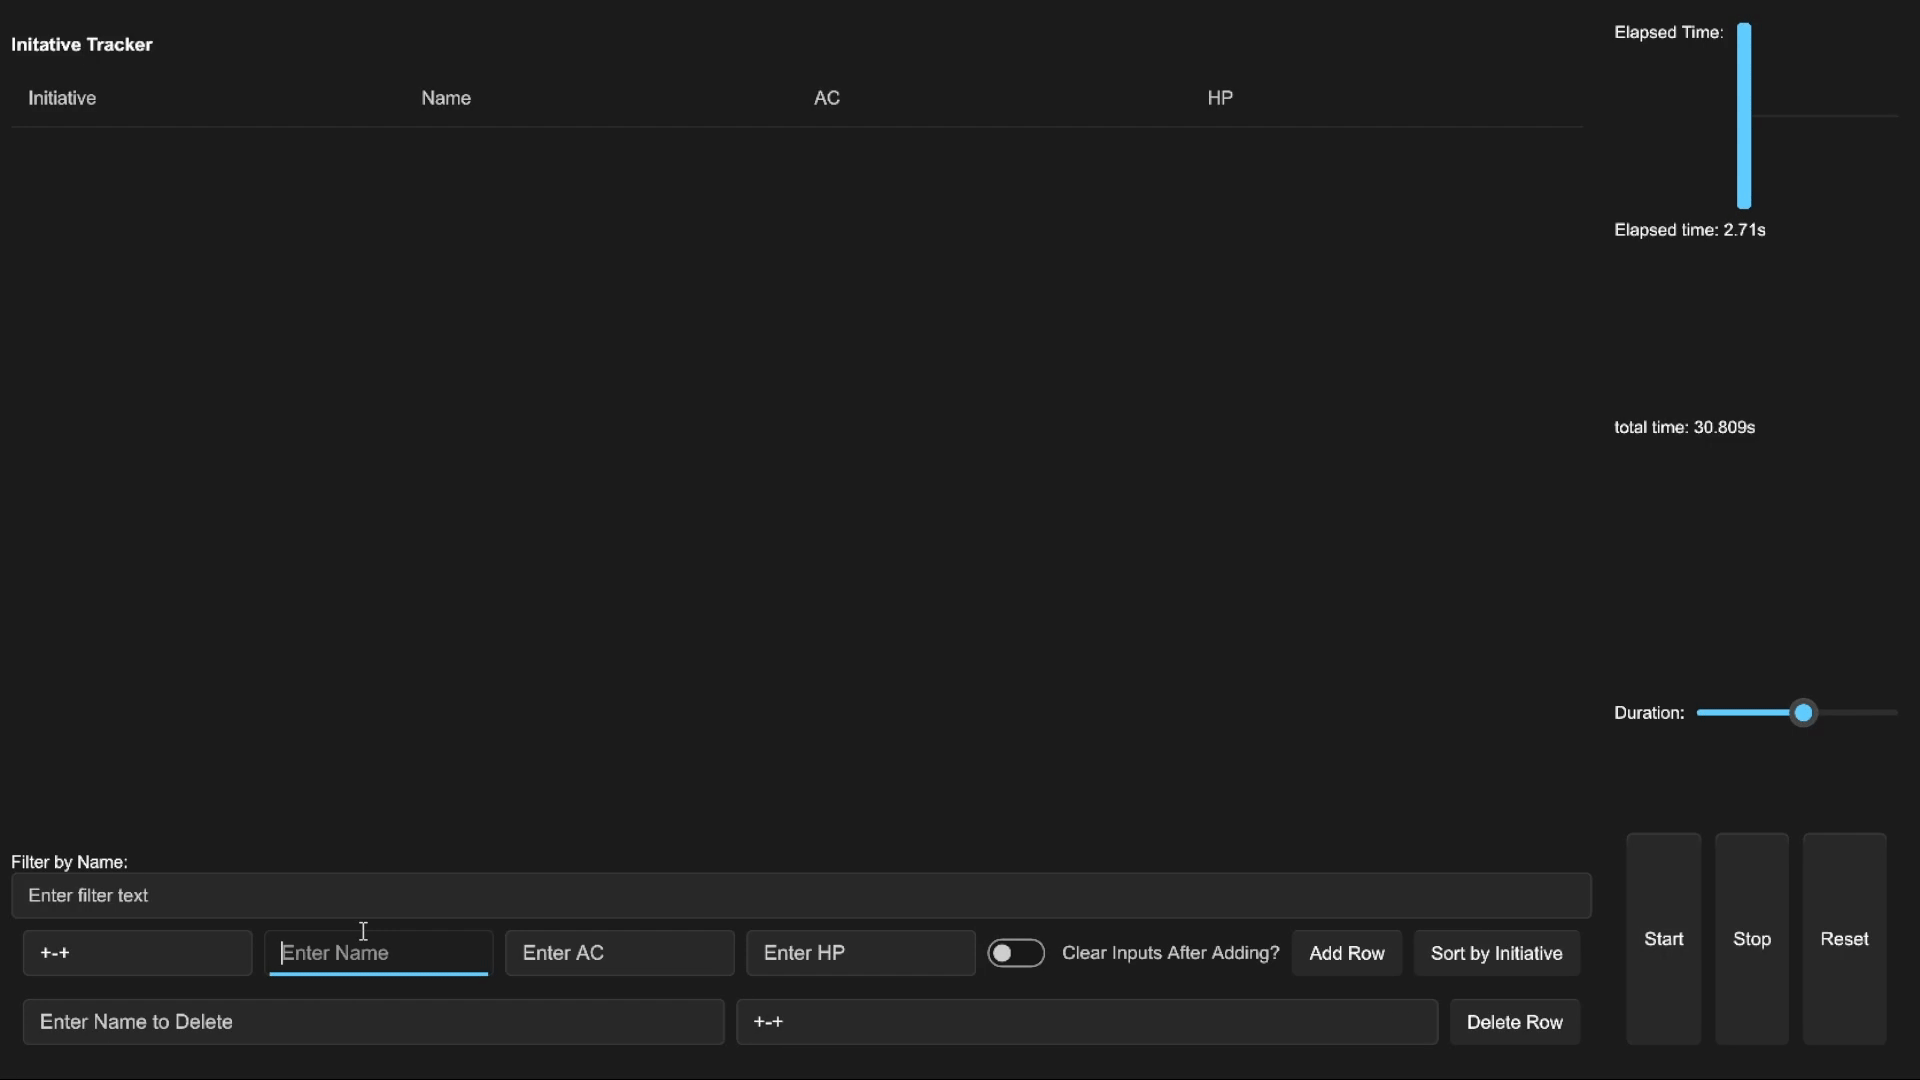Select the total time 30.809s text
1920x1080 pixels.
[x=1685, y=427]
